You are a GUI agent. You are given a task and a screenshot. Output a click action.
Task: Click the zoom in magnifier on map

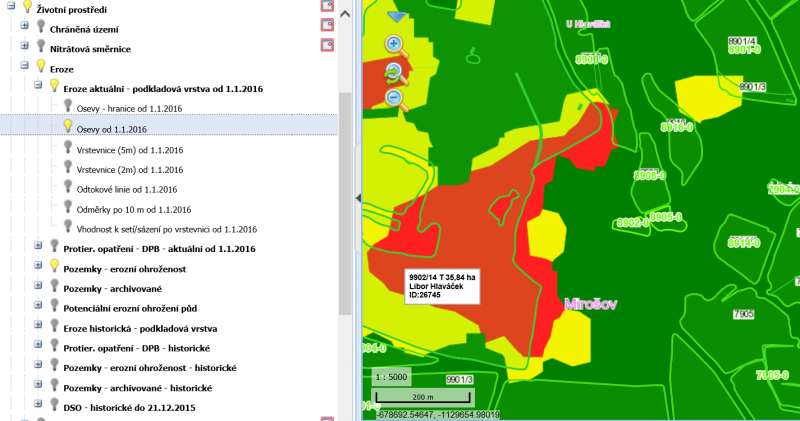pyautogui.click(x=394, y=44)
